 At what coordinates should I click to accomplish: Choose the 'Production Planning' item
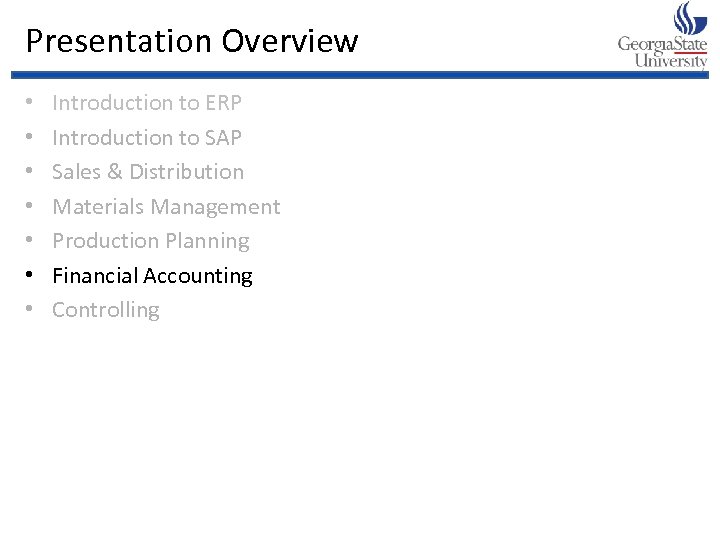tap(151, 241)
